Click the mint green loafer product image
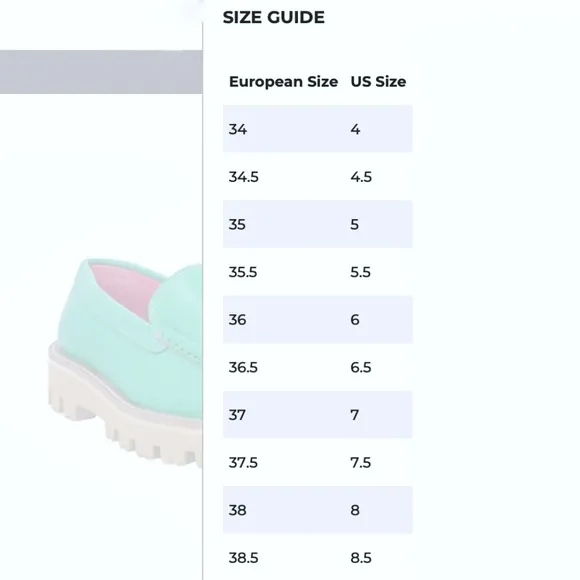 (x=125, y=363)
